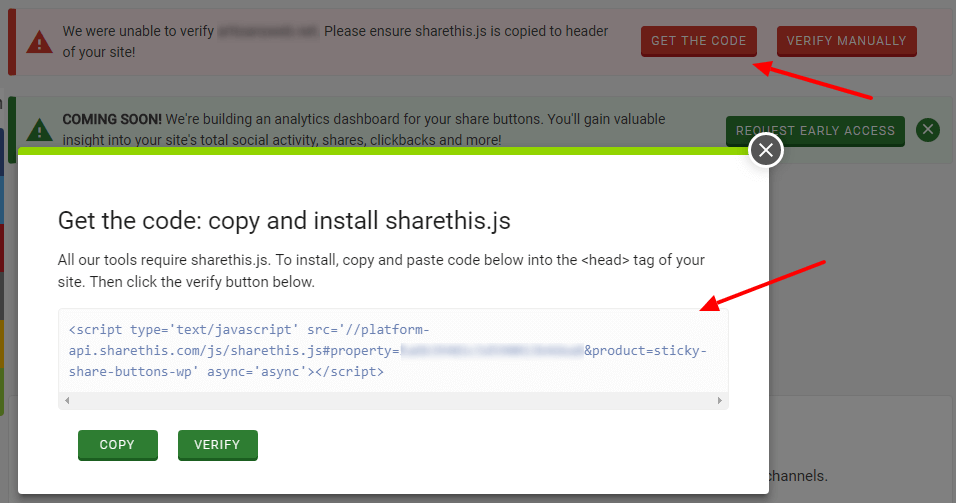This screenshot has height=503, width=956.
Task: Click the green warning triangle icon
Action: pos(40,129)
